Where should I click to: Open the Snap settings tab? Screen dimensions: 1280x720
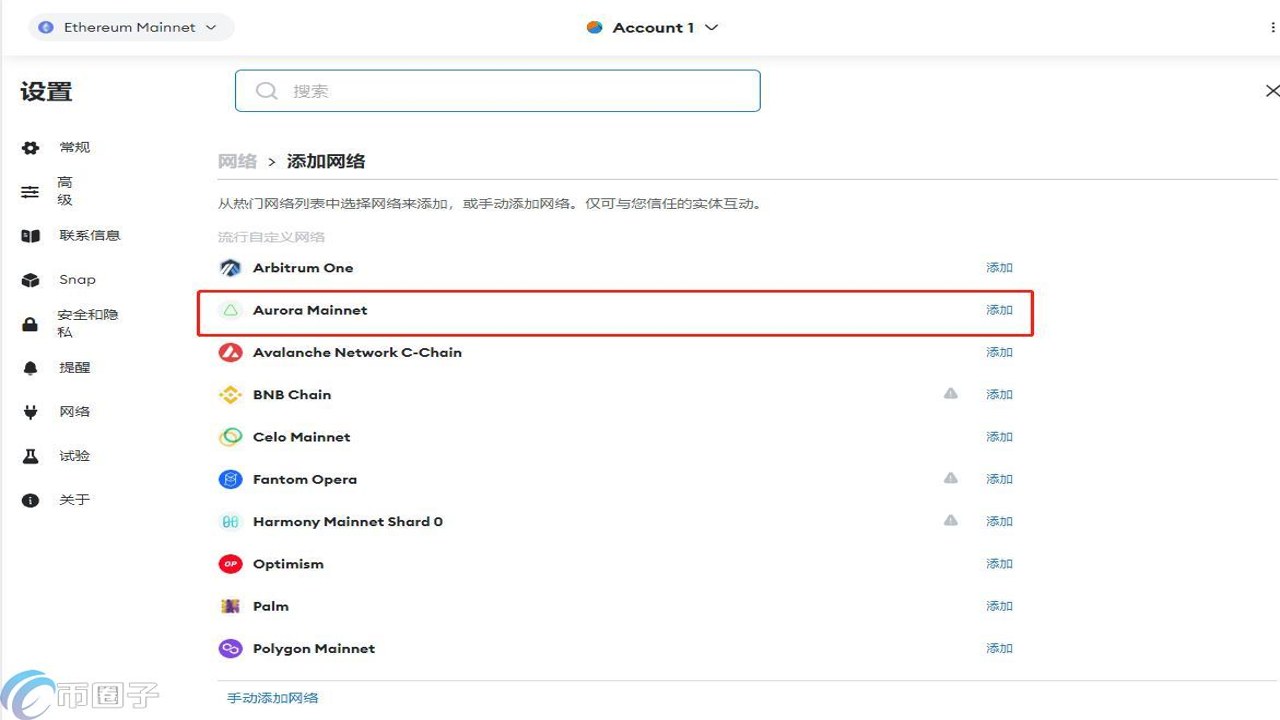(x=78, y=280)
